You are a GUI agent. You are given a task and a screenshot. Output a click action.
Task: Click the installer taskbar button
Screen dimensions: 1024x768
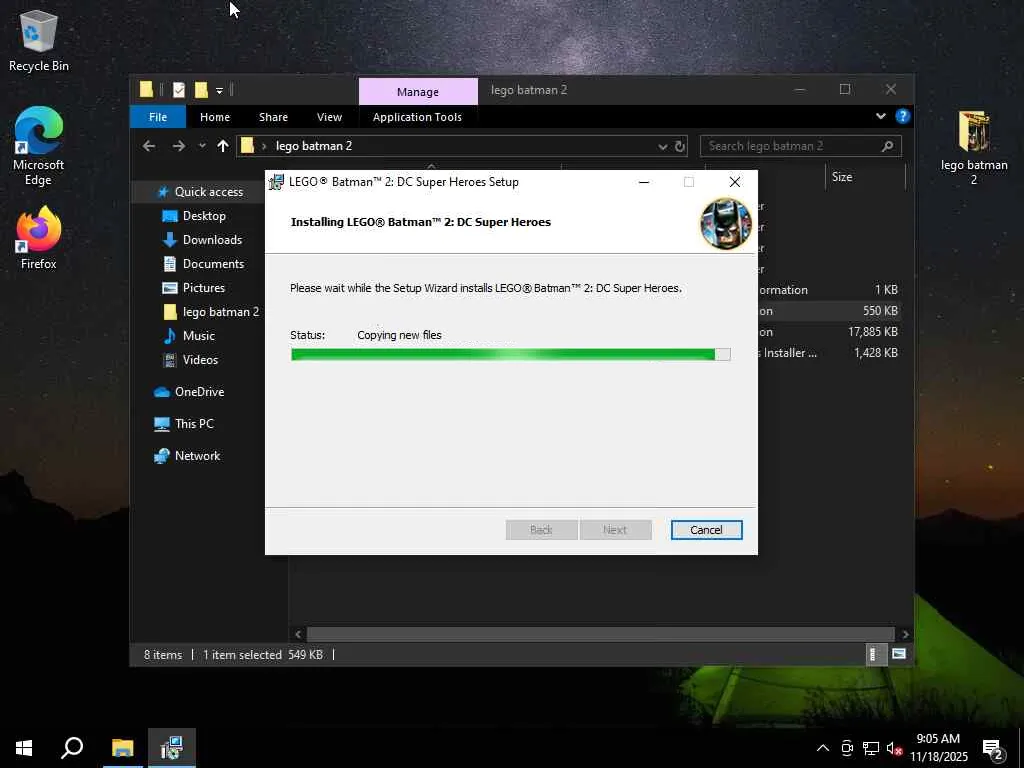(172, 748)
